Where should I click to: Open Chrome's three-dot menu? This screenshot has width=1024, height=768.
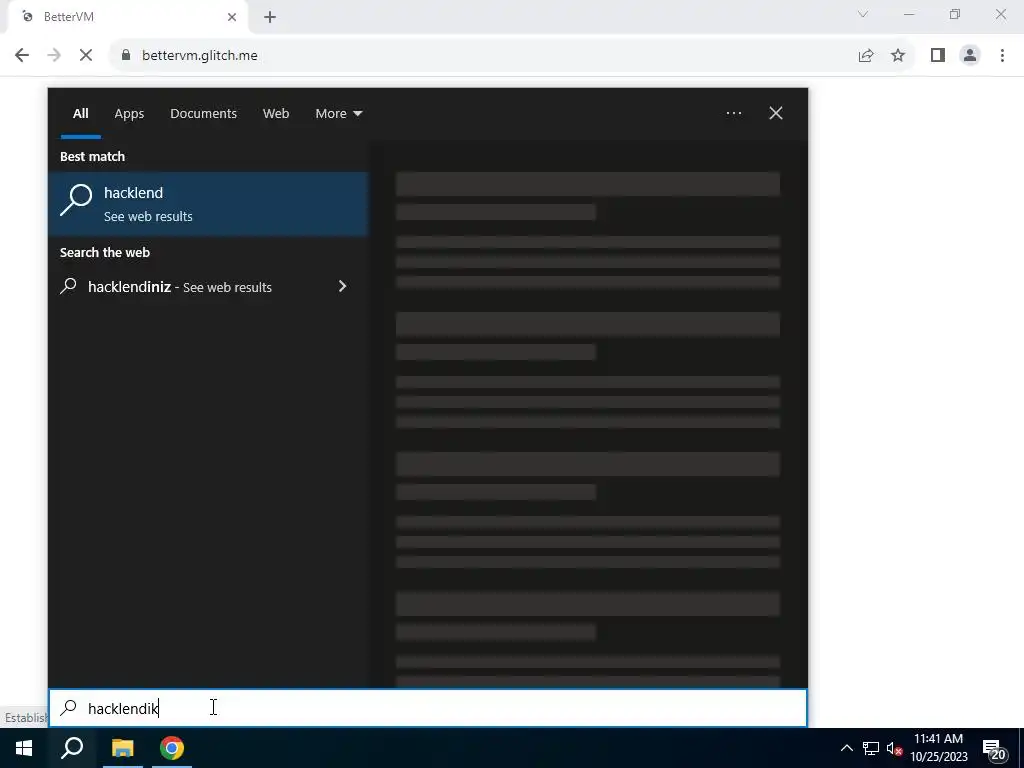pos(1002,56)
